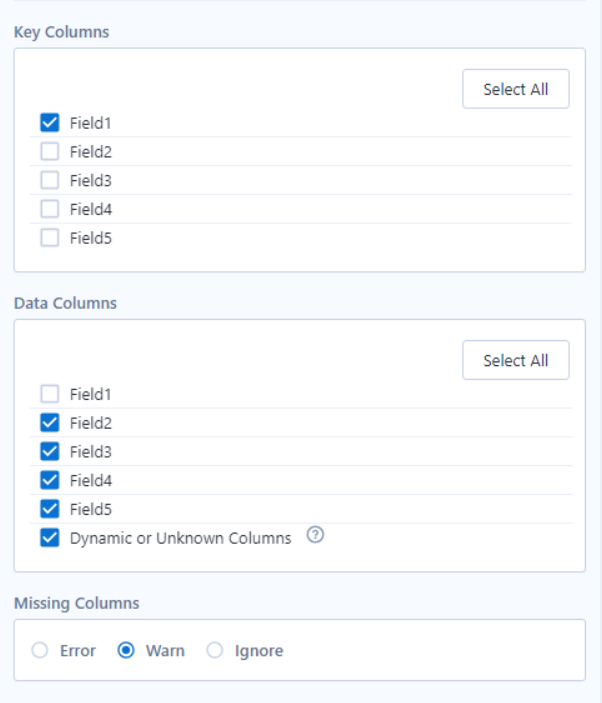Uncheck Field1 in Key Columns
This screenshot has width=602, height=703.
tap(50, 123)
